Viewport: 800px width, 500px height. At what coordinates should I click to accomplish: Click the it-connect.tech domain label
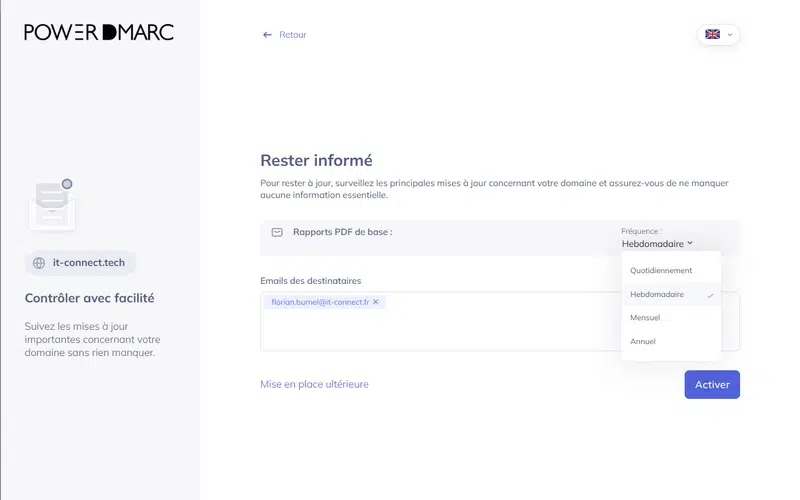91,263
